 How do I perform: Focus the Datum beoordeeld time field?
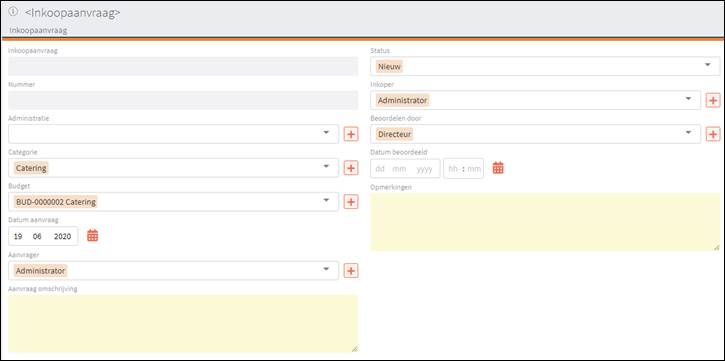tap(464, 169)
